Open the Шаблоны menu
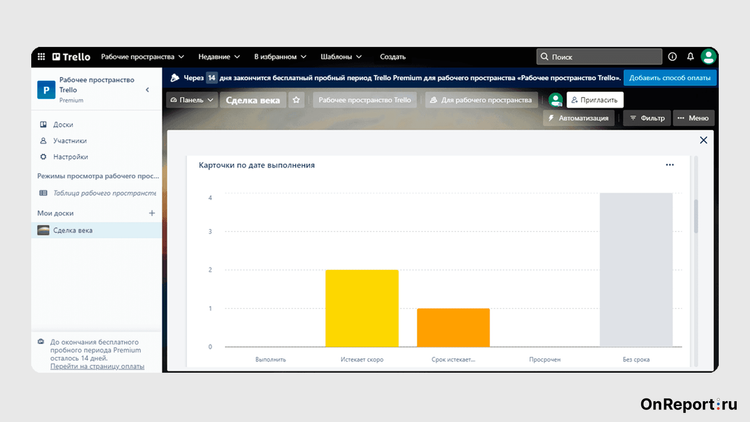 pos(341,57)
